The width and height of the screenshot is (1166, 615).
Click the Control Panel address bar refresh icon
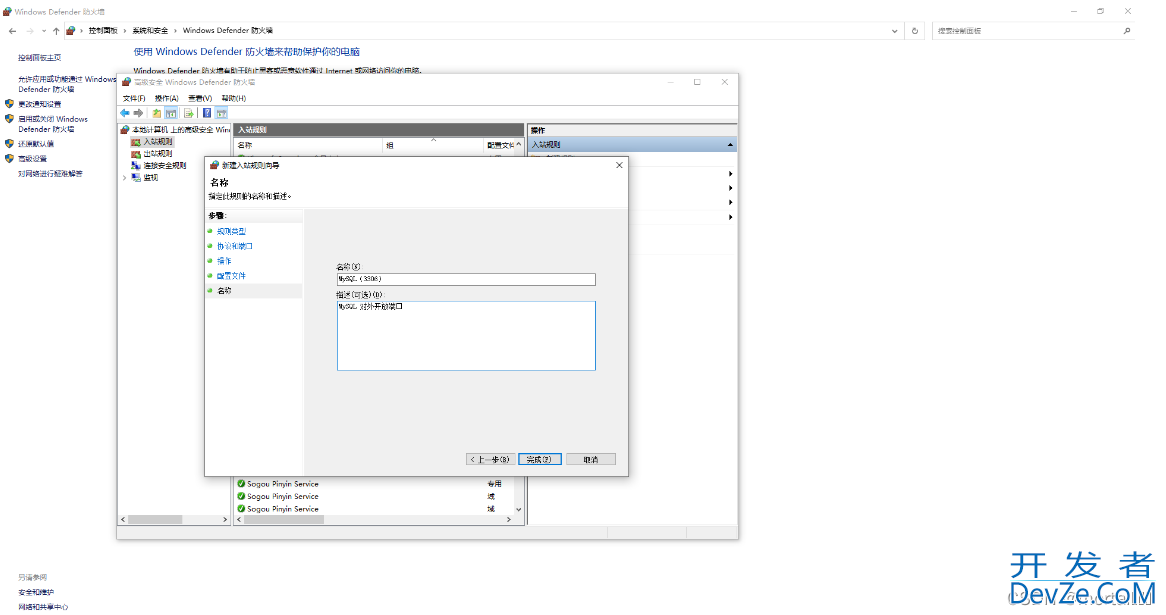click(x=915, y=30)
